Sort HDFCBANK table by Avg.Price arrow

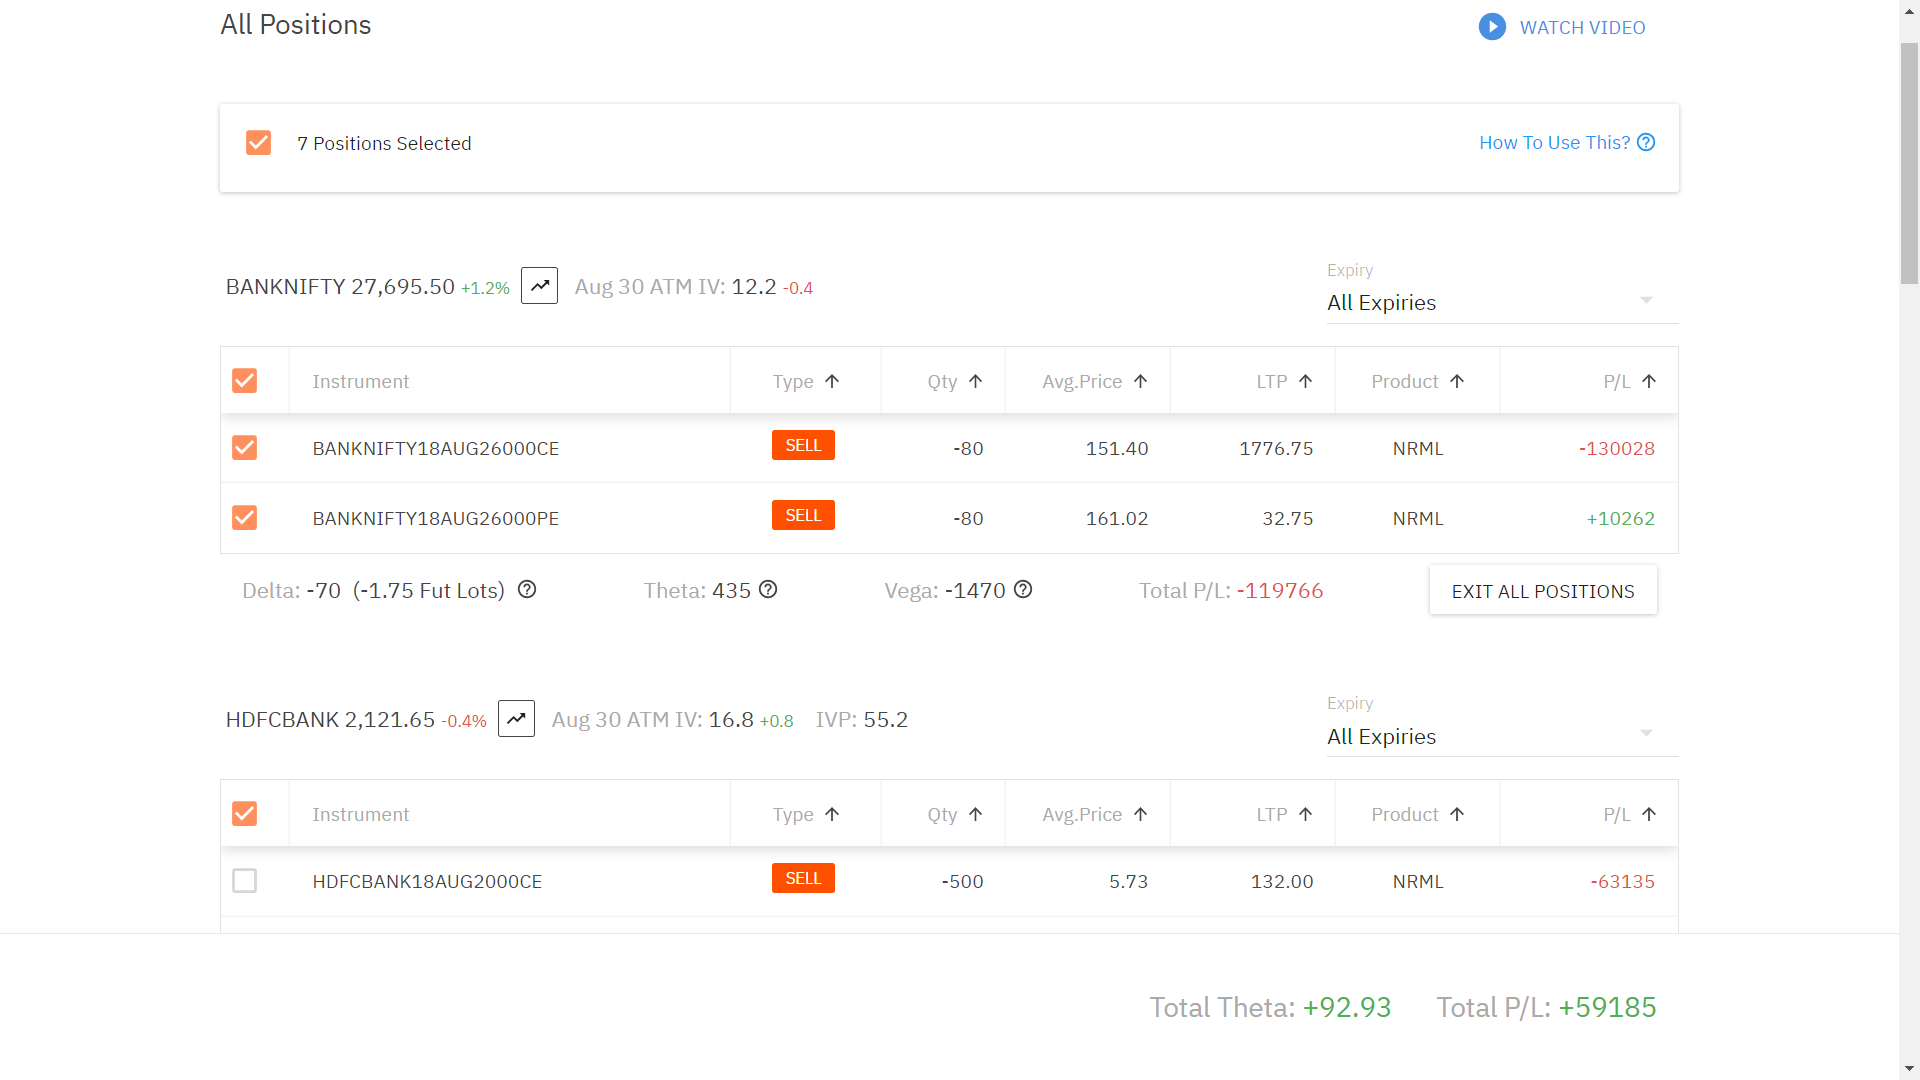1140,814
